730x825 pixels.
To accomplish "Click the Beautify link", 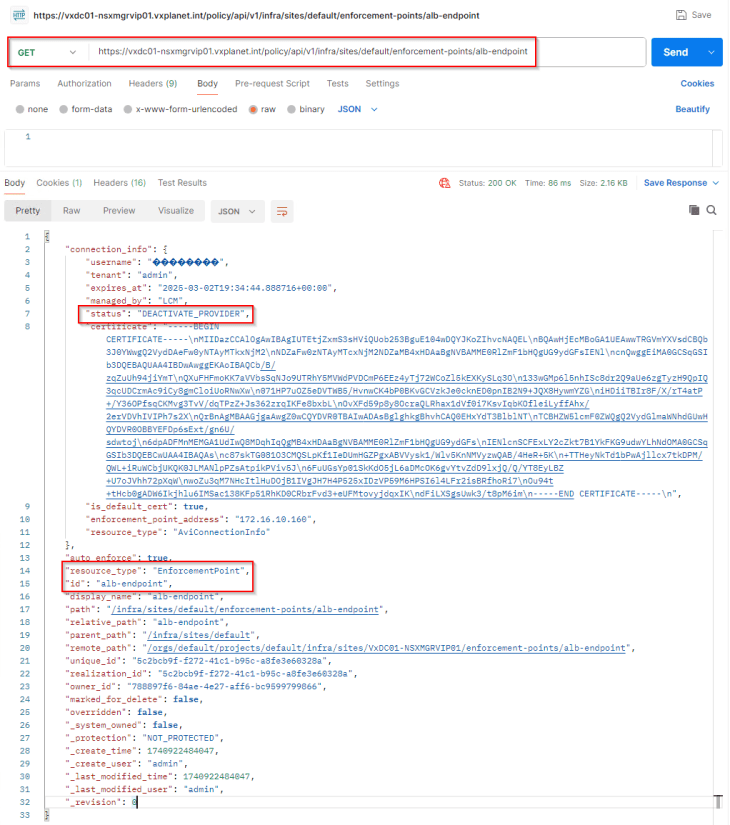I will click(692, 109).
